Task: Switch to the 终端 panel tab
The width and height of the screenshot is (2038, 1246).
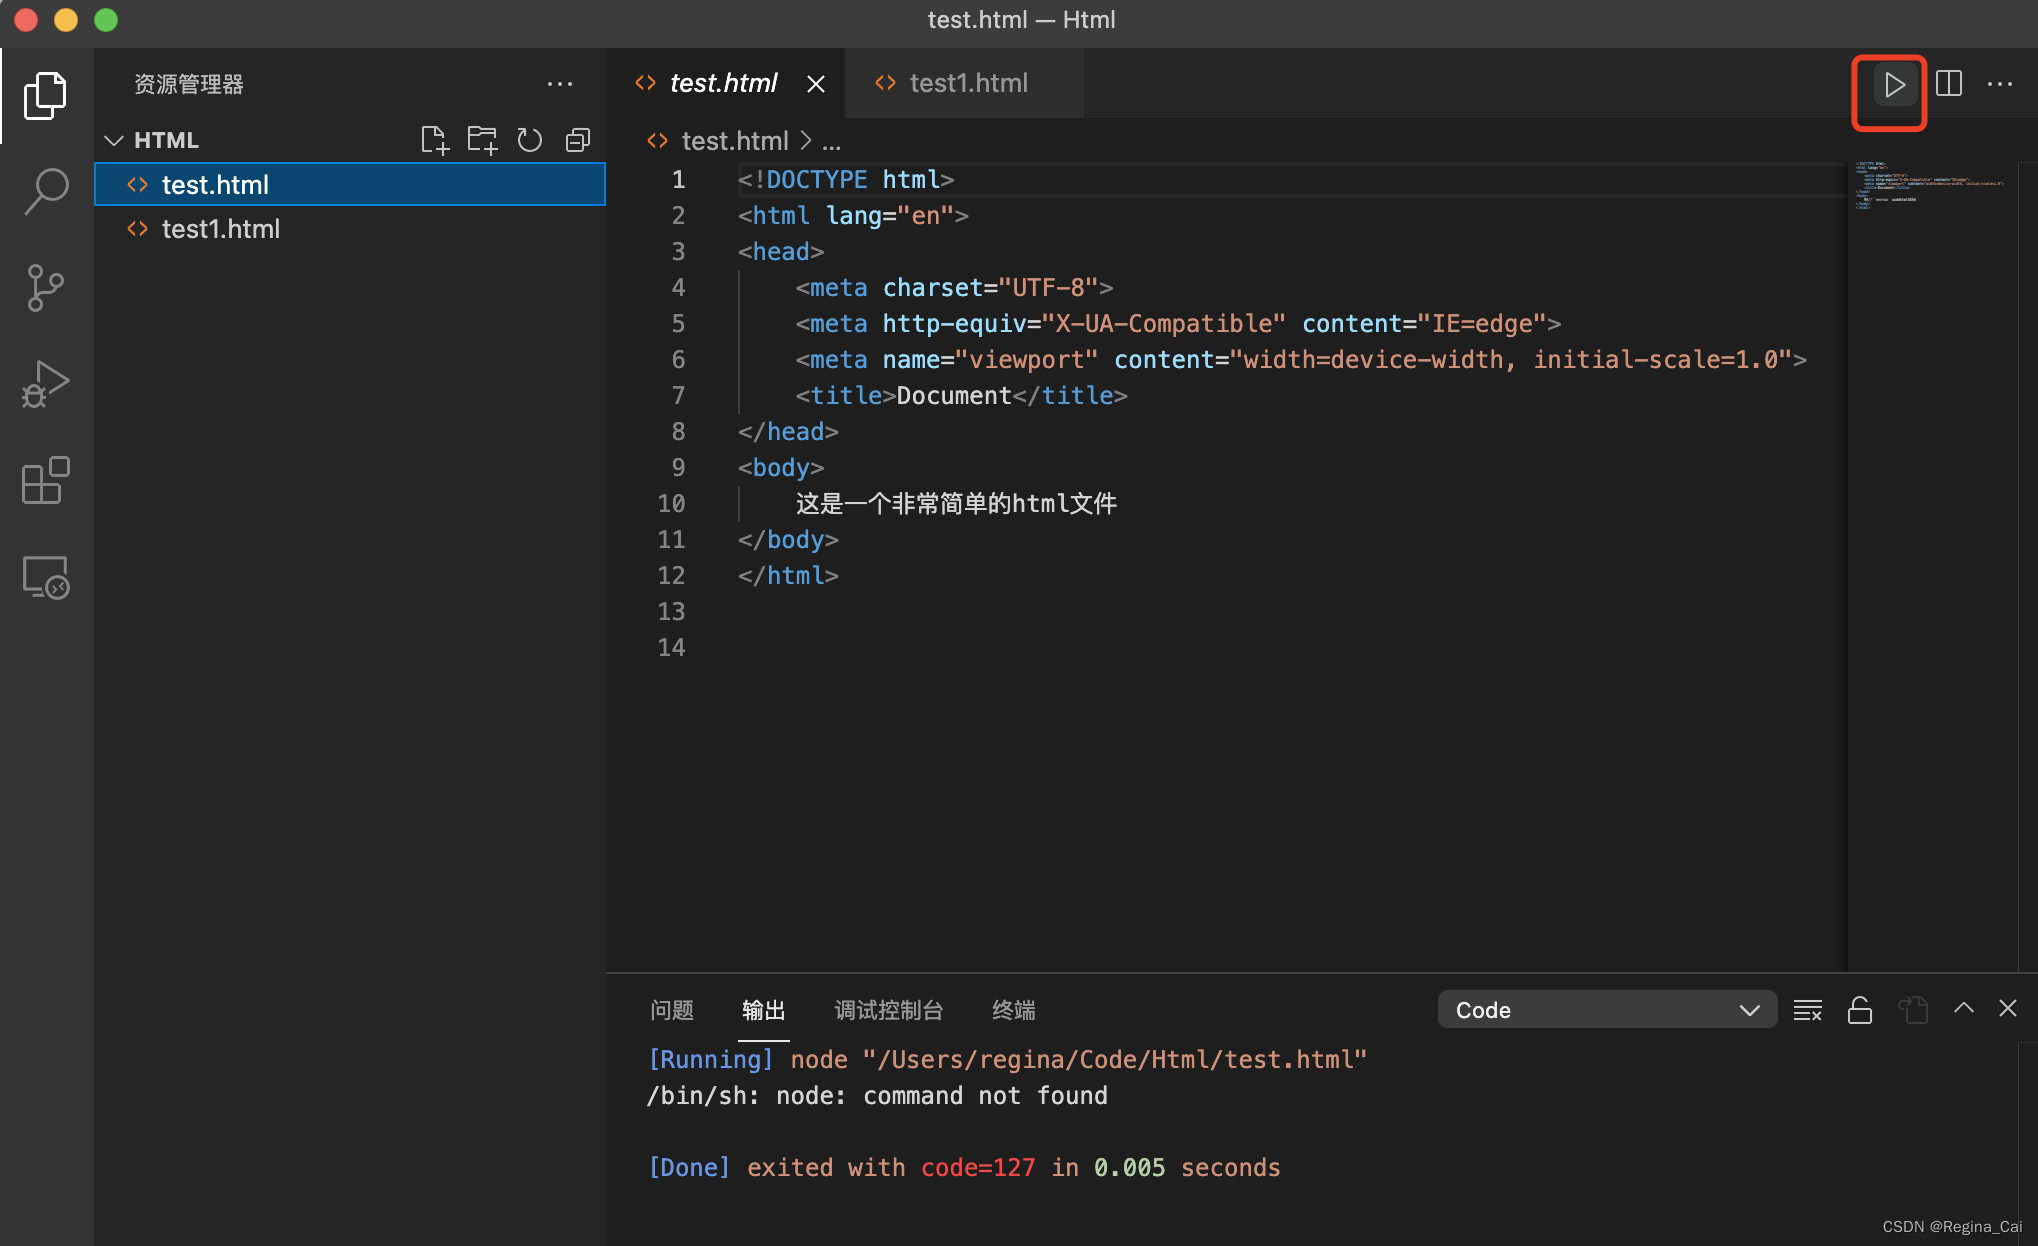Action: click(x=1014, y=1010)
